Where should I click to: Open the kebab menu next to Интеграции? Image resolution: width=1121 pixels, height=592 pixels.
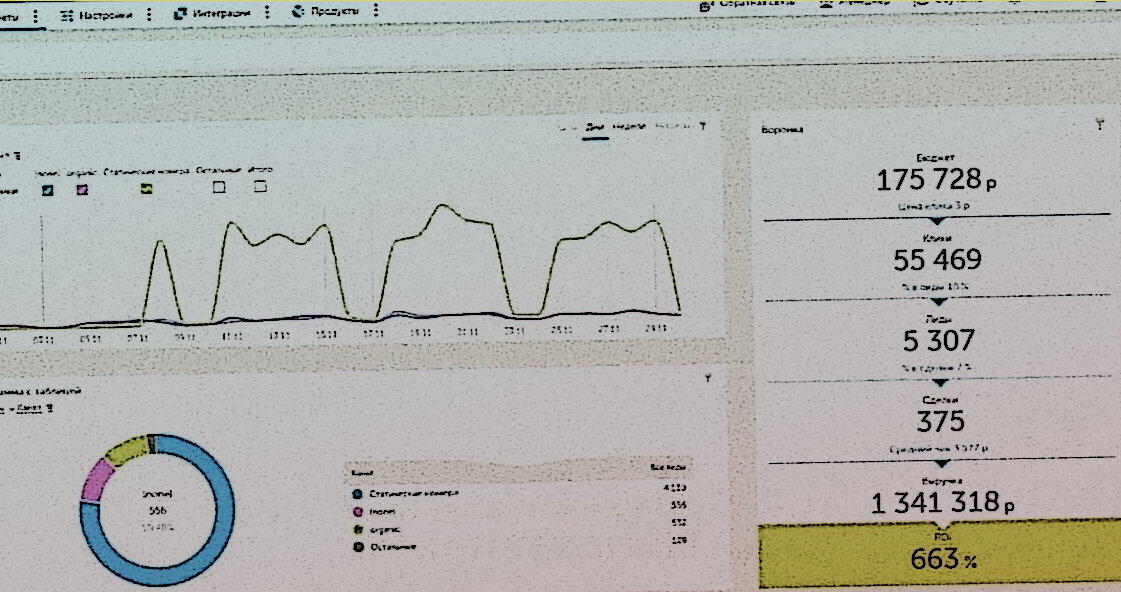pos(267,12)
